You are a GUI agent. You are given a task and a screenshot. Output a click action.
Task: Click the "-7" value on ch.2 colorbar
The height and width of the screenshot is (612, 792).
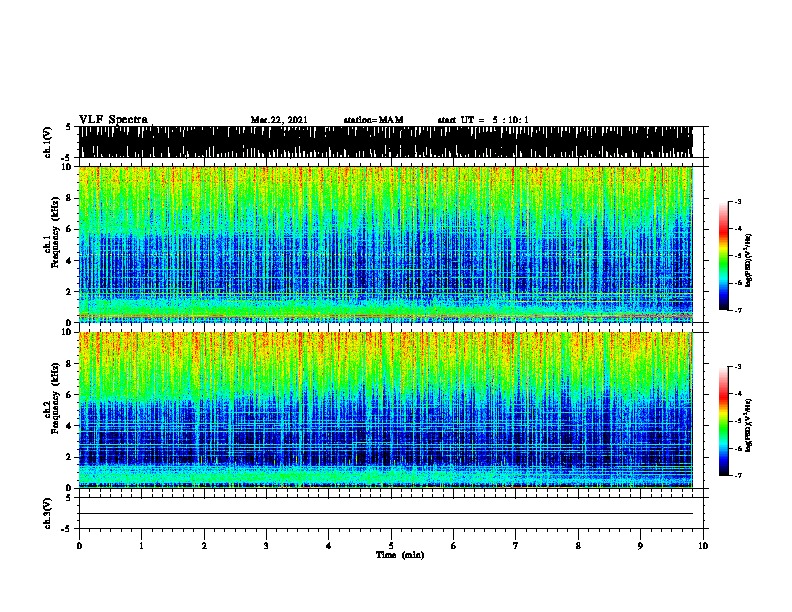[x=737, y=475]
